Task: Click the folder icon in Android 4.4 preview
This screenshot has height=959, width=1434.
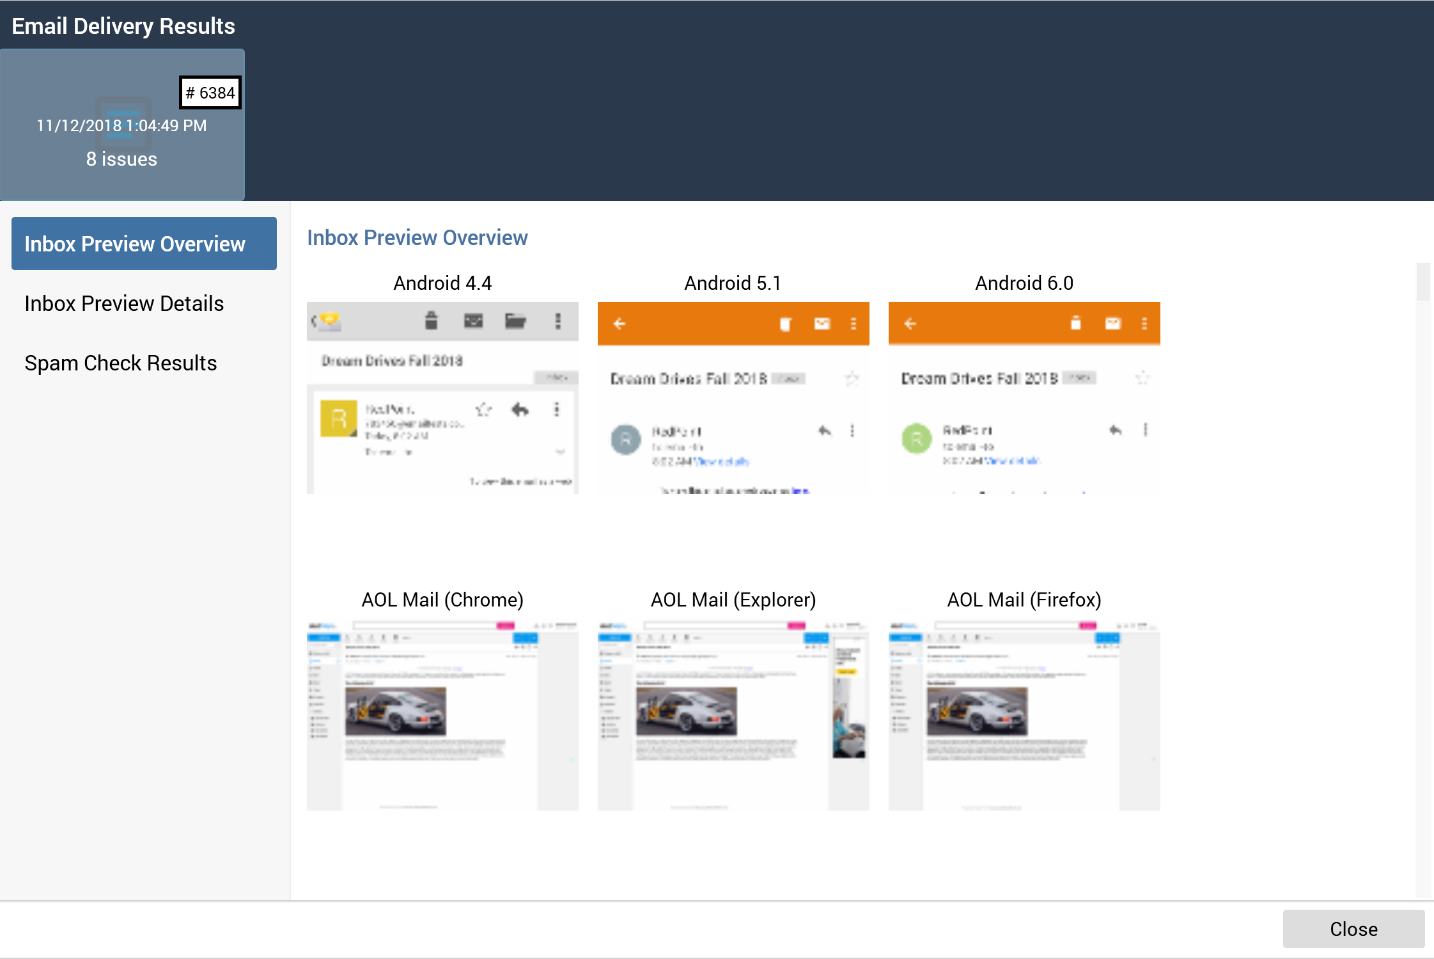Action: tap(515, 321)
